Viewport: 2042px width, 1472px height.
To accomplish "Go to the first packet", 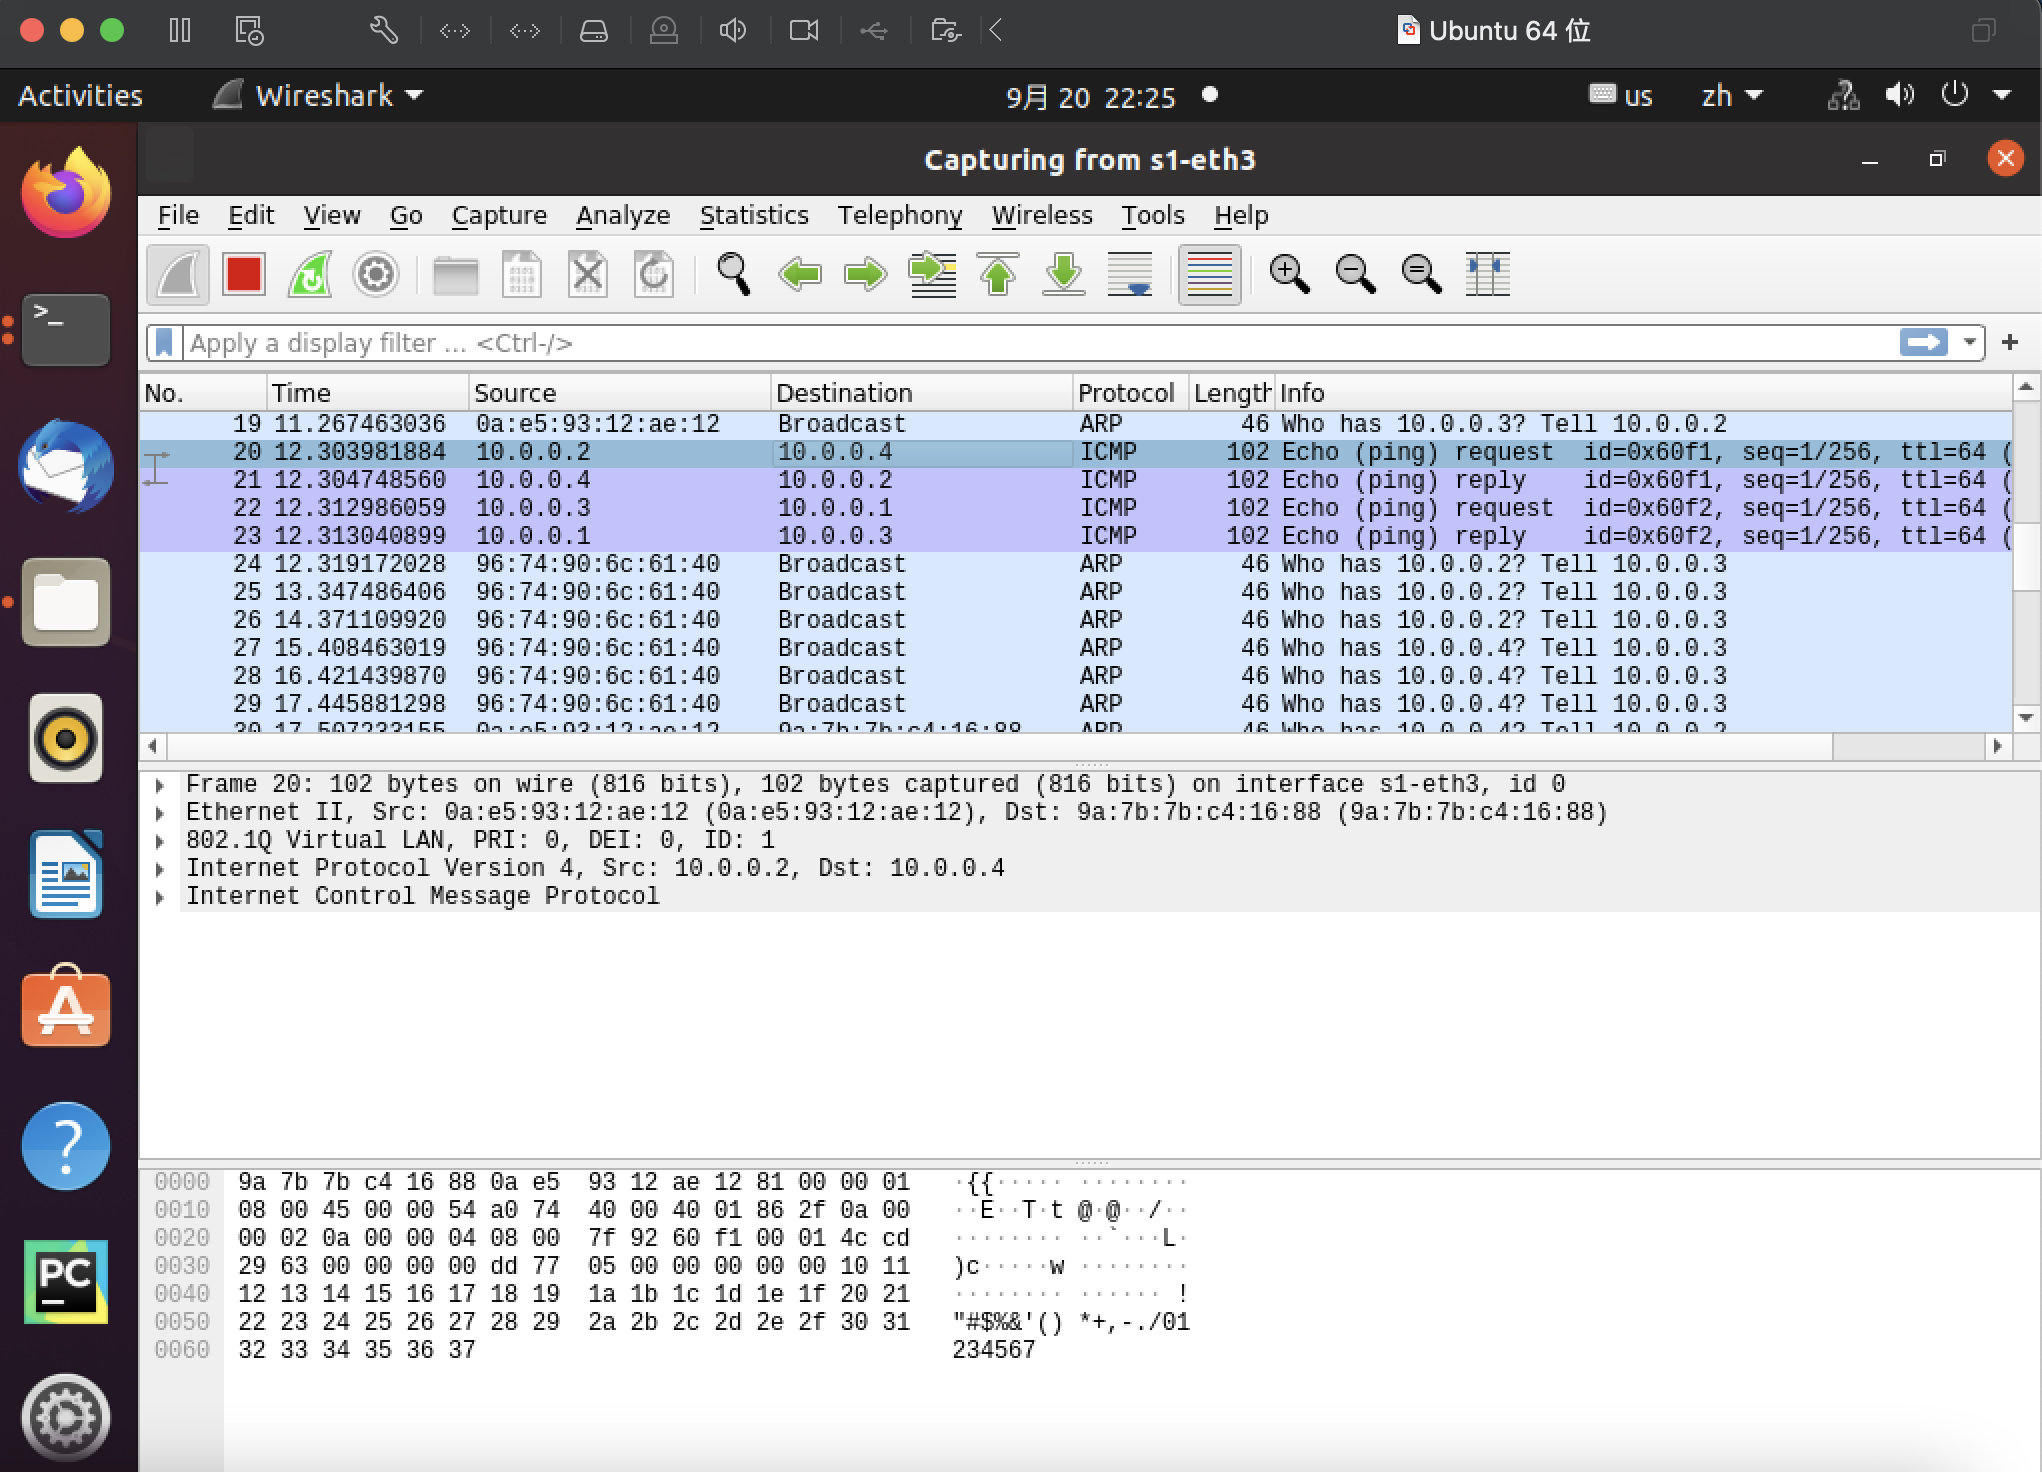I will [x=998, y=274].
